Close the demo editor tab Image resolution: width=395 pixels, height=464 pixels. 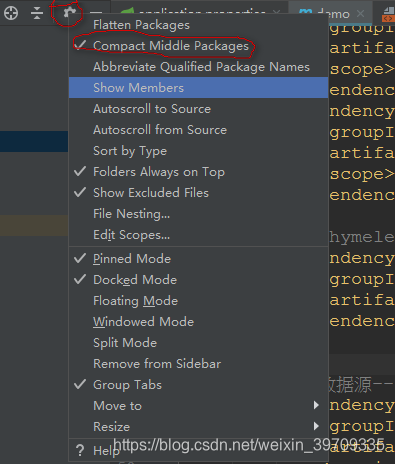click(x=360, y=14)
